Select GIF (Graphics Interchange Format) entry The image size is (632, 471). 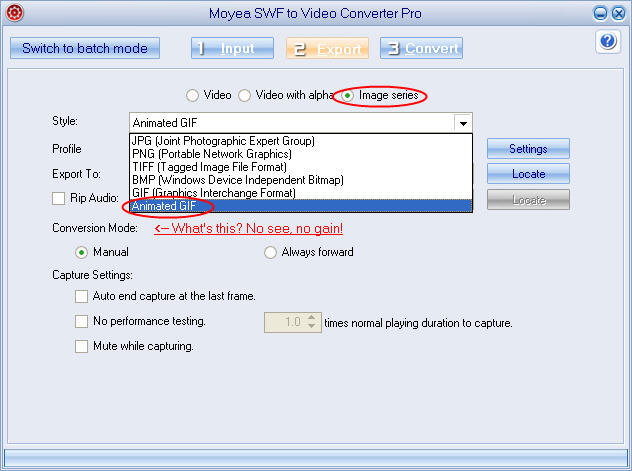click(x=301, y=193)
